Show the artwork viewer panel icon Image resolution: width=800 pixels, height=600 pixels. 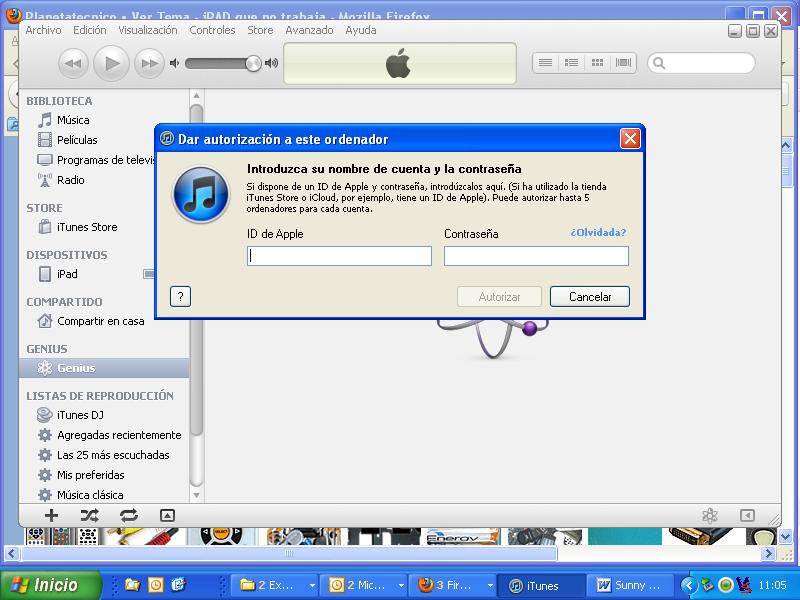pos(167,515)
